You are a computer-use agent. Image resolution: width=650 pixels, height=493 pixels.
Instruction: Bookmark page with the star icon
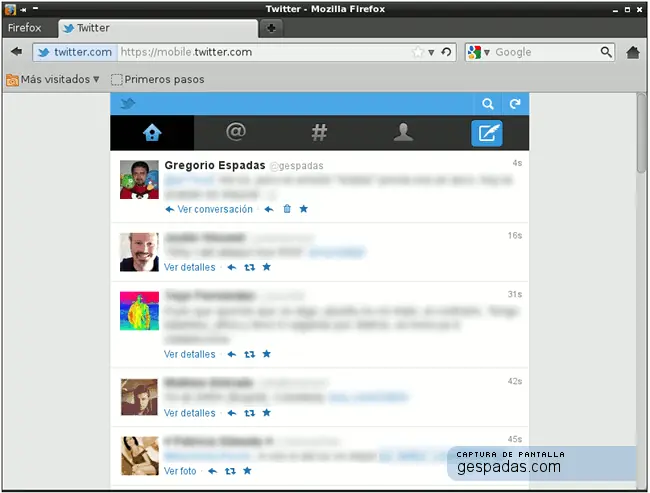tap(418, 52)
